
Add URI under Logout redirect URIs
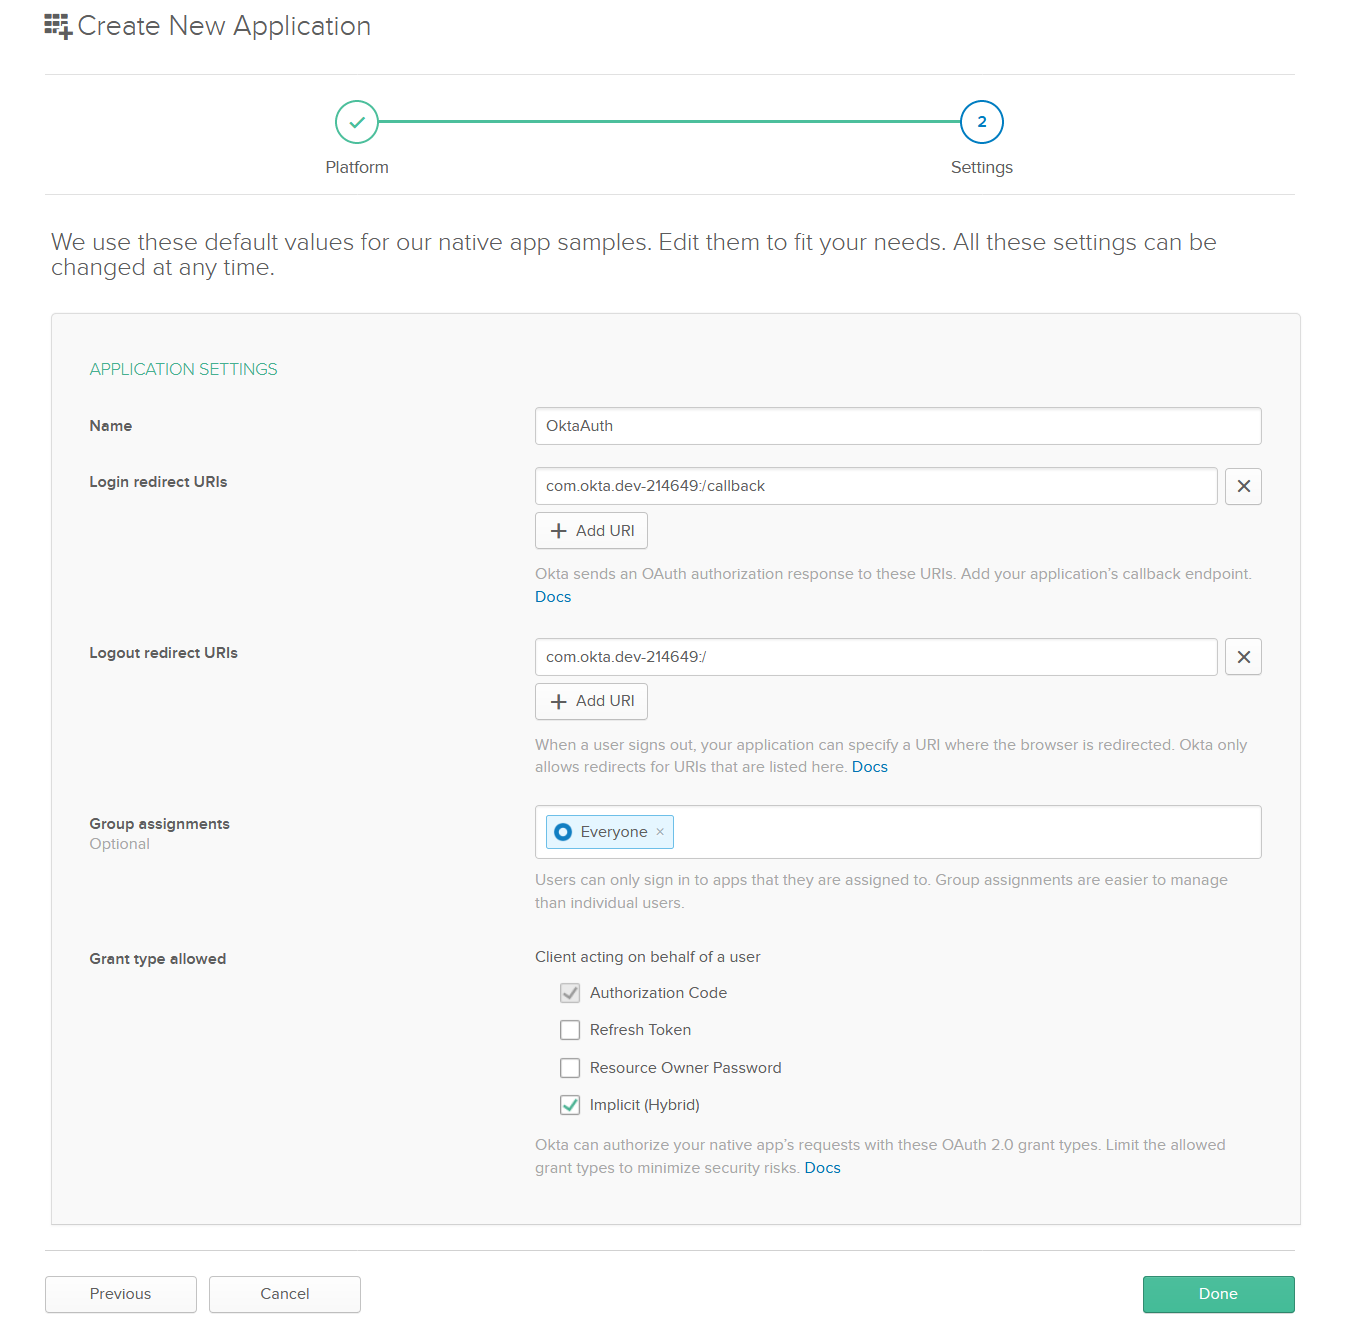[591, 701]
